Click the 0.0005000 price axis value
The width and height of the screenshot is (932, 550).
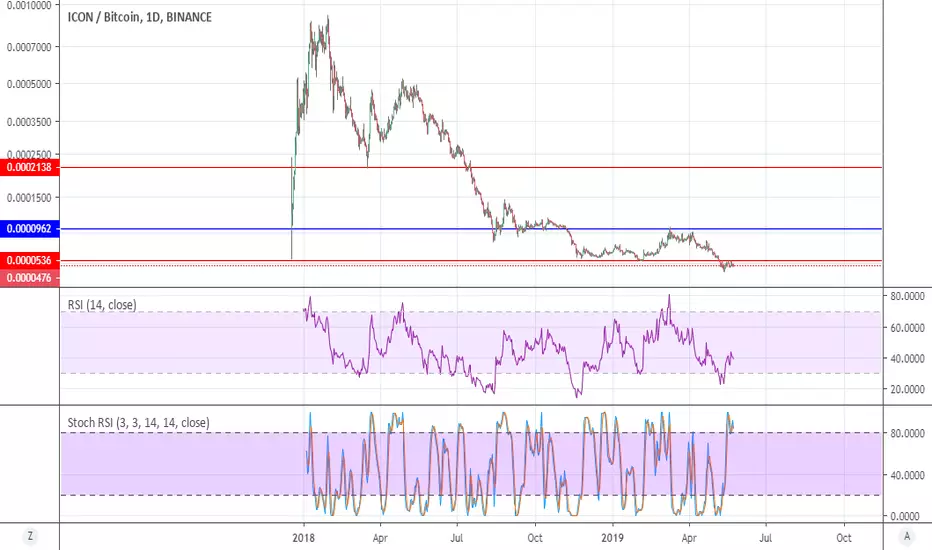29,84
